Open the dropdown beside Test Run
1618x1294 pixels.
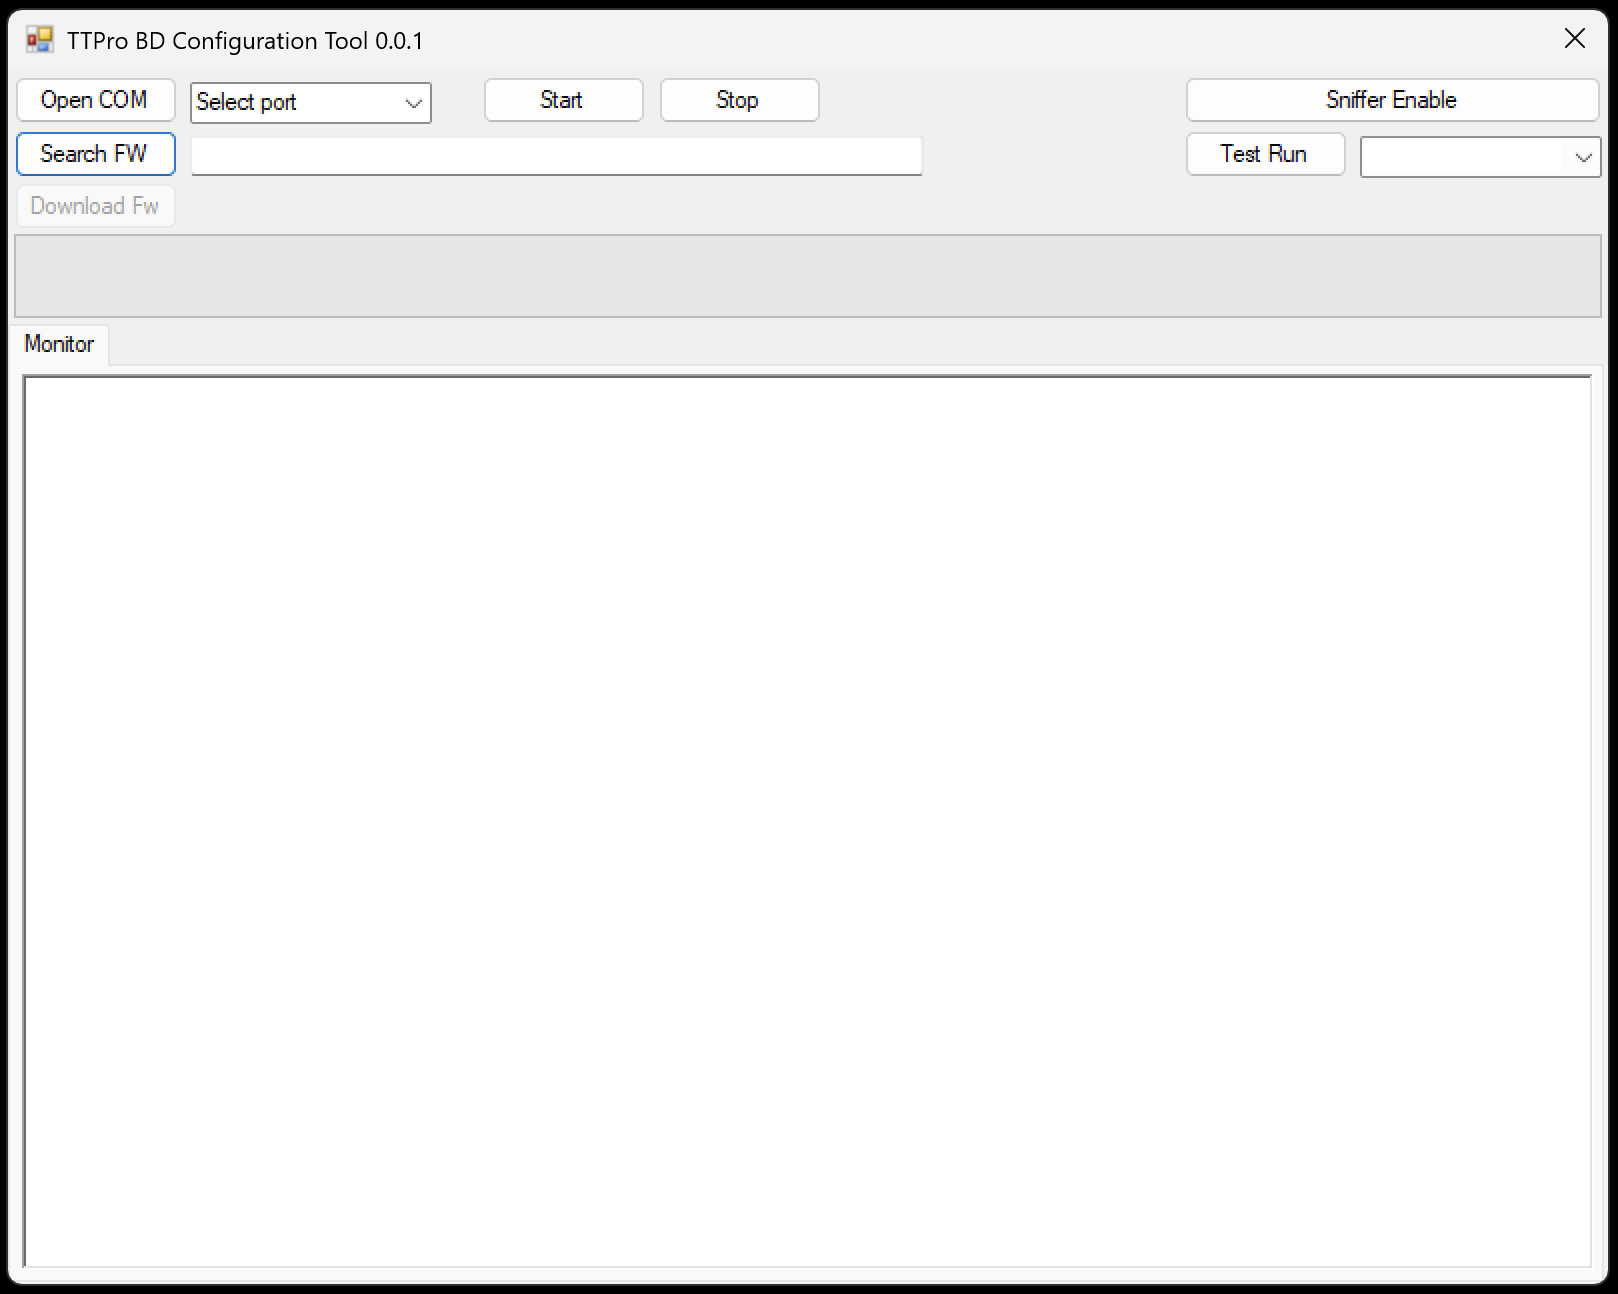(1480, 157)
